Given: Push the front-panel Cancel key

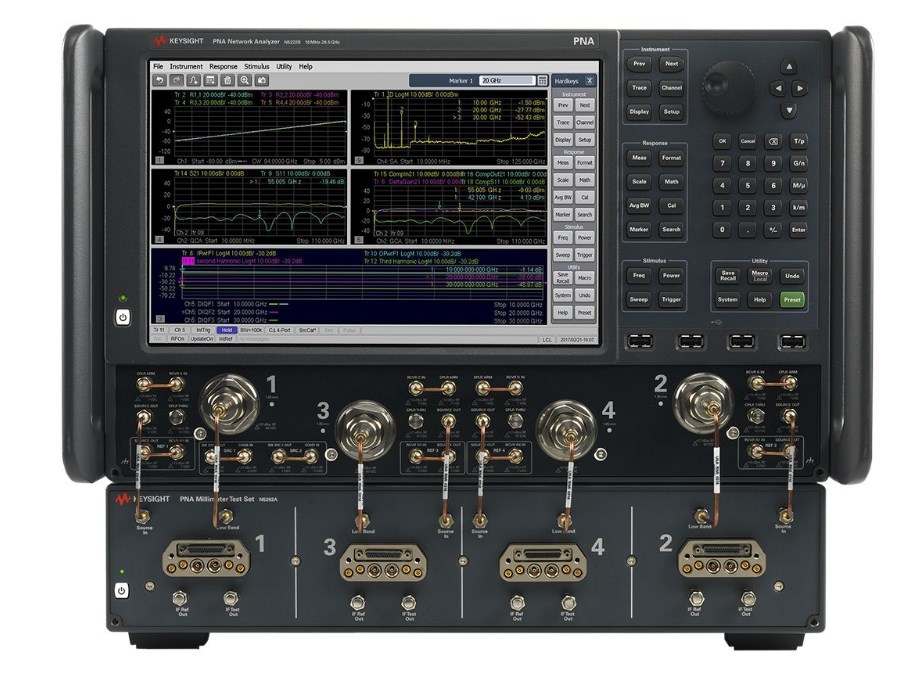Looking at the screenshot, I should tap(748, 141).
